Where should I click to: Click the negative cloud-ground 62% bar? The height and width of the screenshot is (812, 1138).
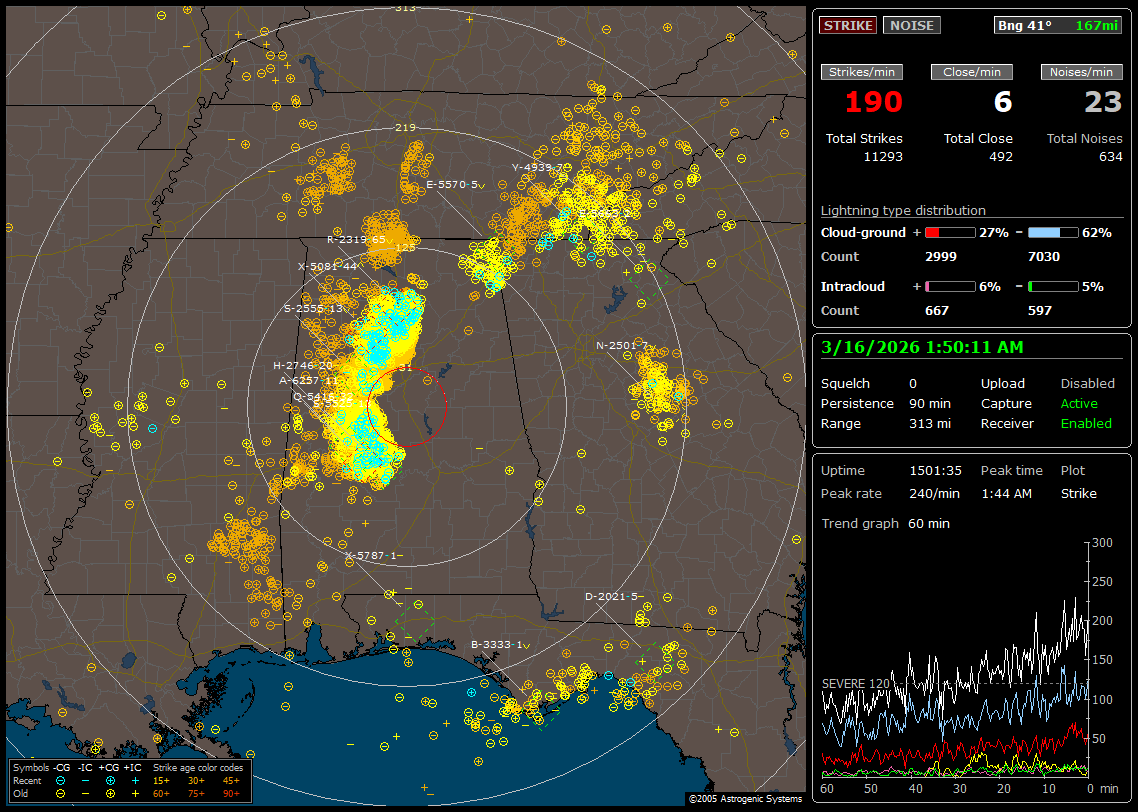coord(1052,232)
